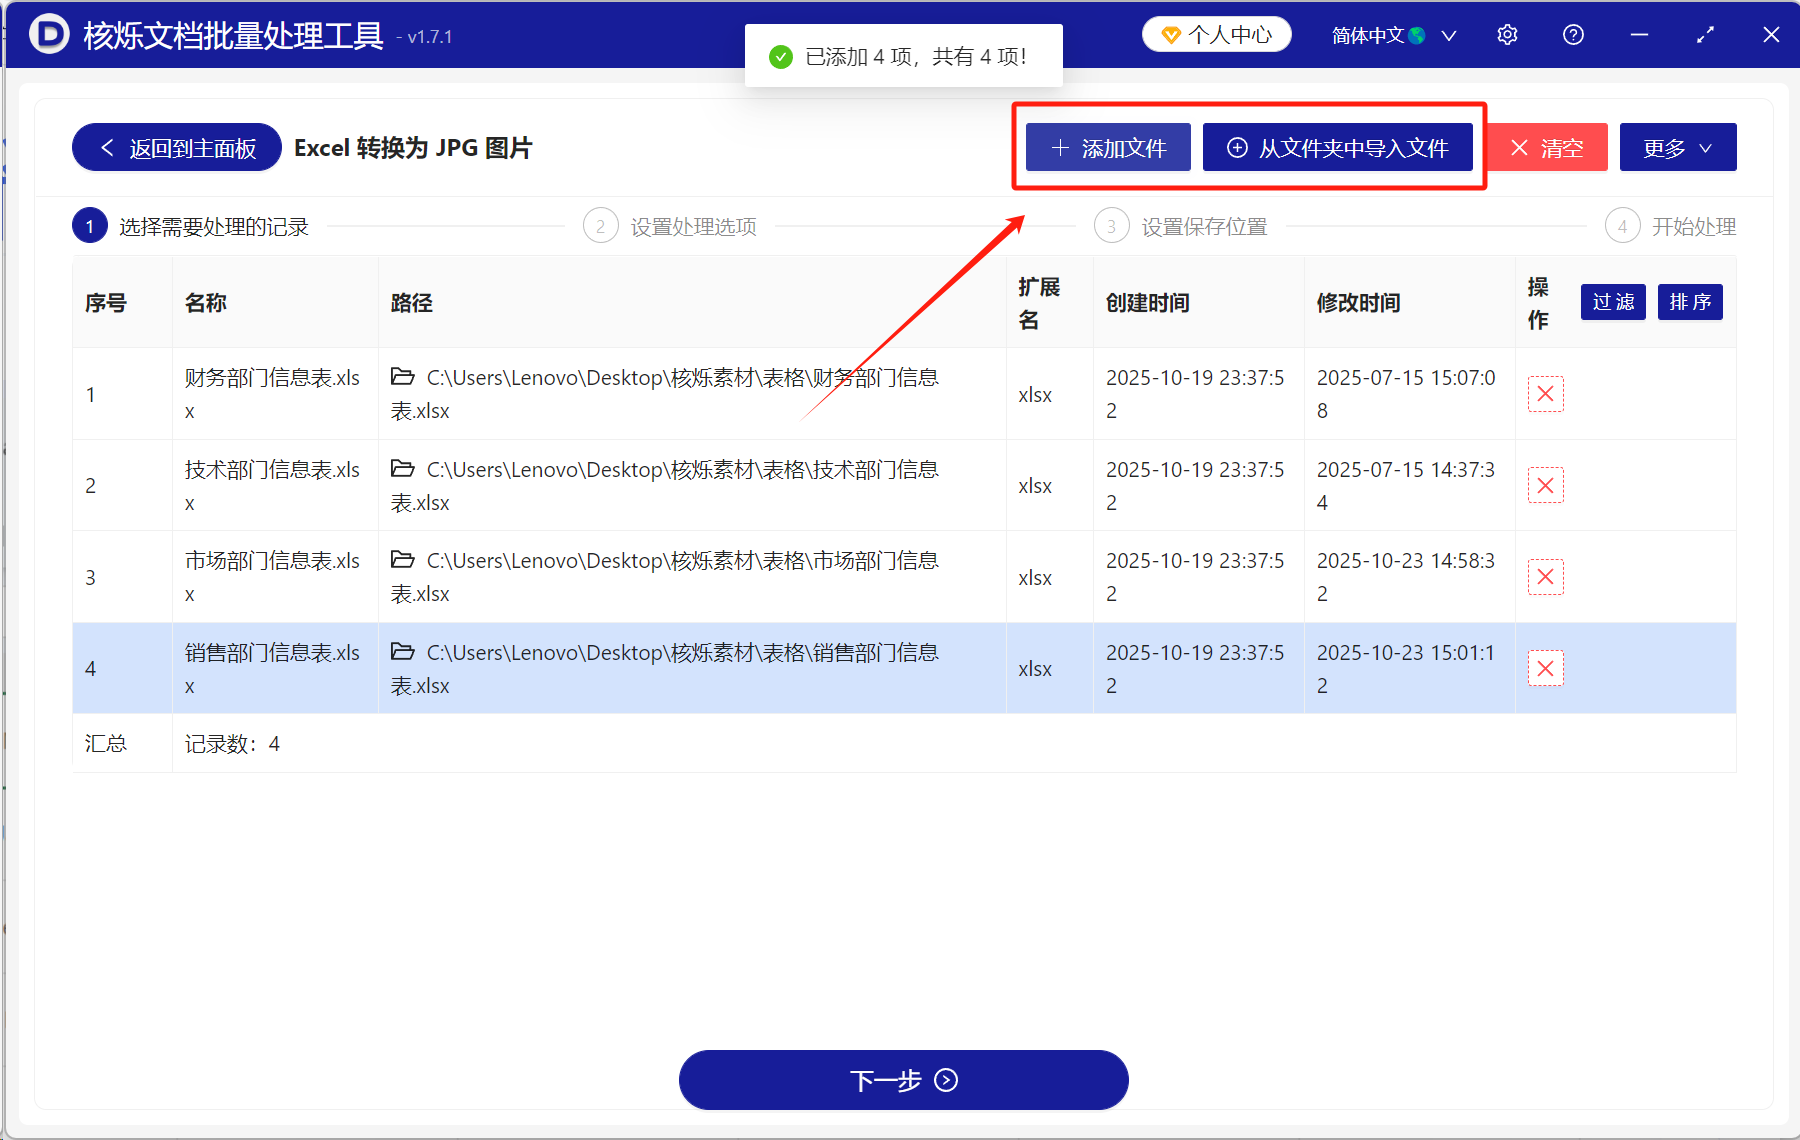Proceed by clicking 下一步 at the bottom
1800x1140 pixels.
tap(902, 1080)
